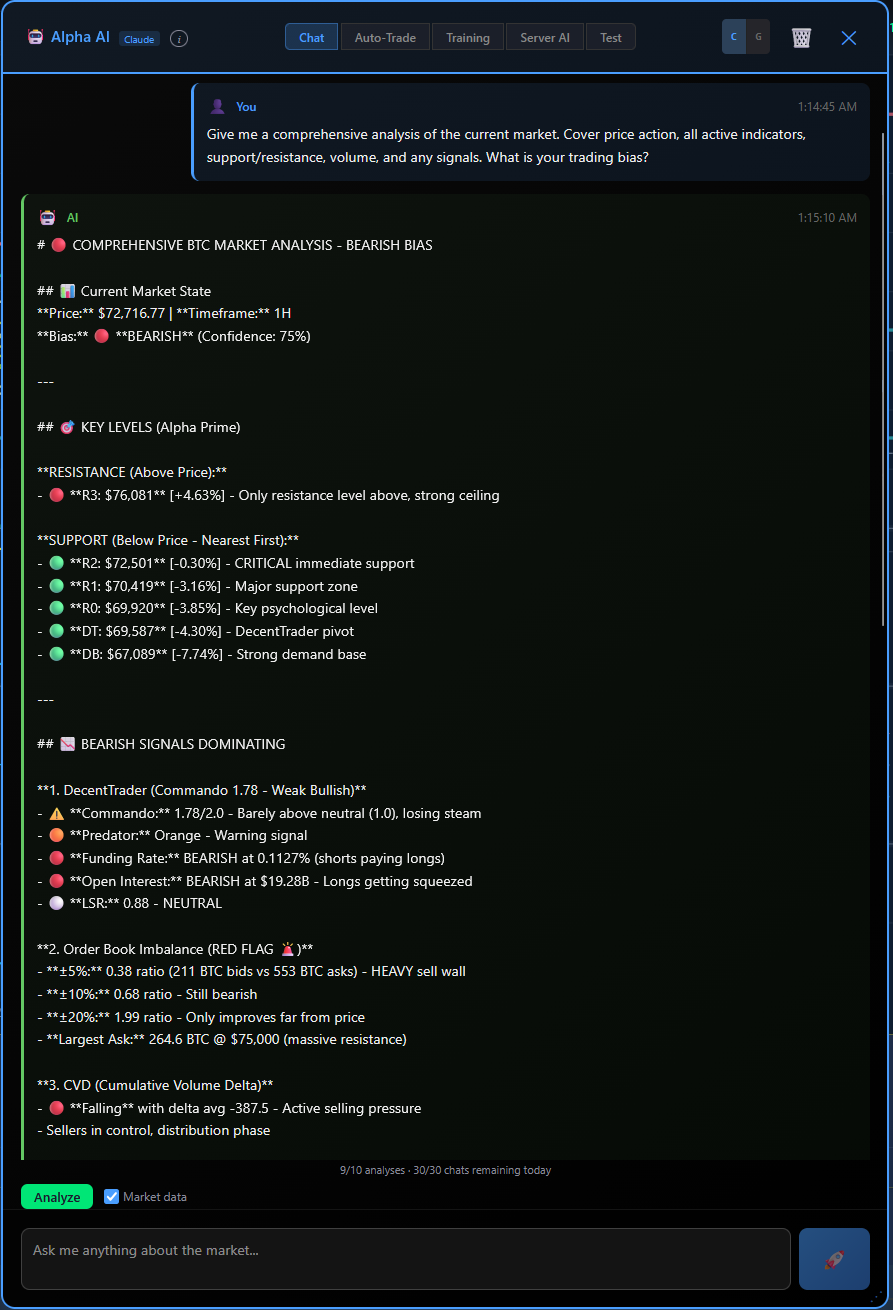Disable the Market data checkbox

(111, 1196)
